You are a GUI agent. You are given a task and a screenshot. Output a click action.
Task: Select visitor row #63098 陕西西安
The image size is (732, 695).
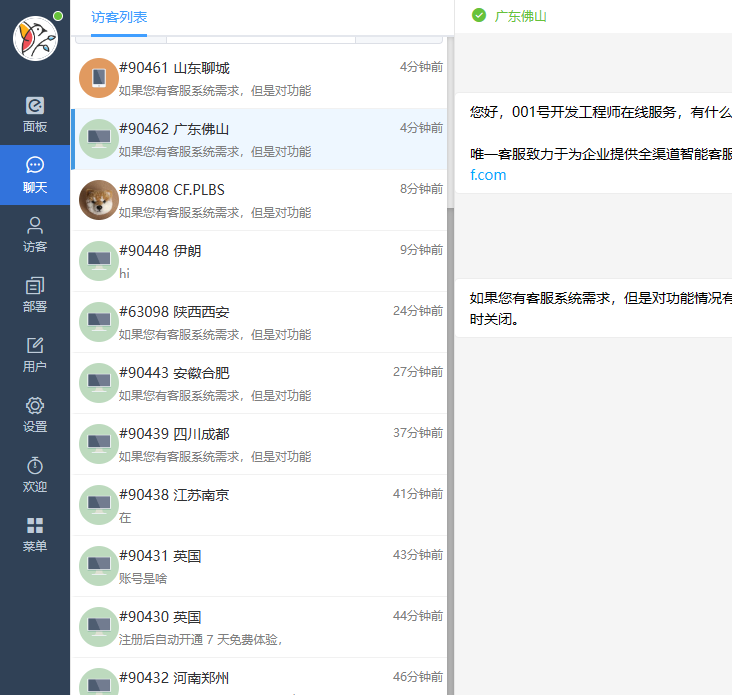259,322
